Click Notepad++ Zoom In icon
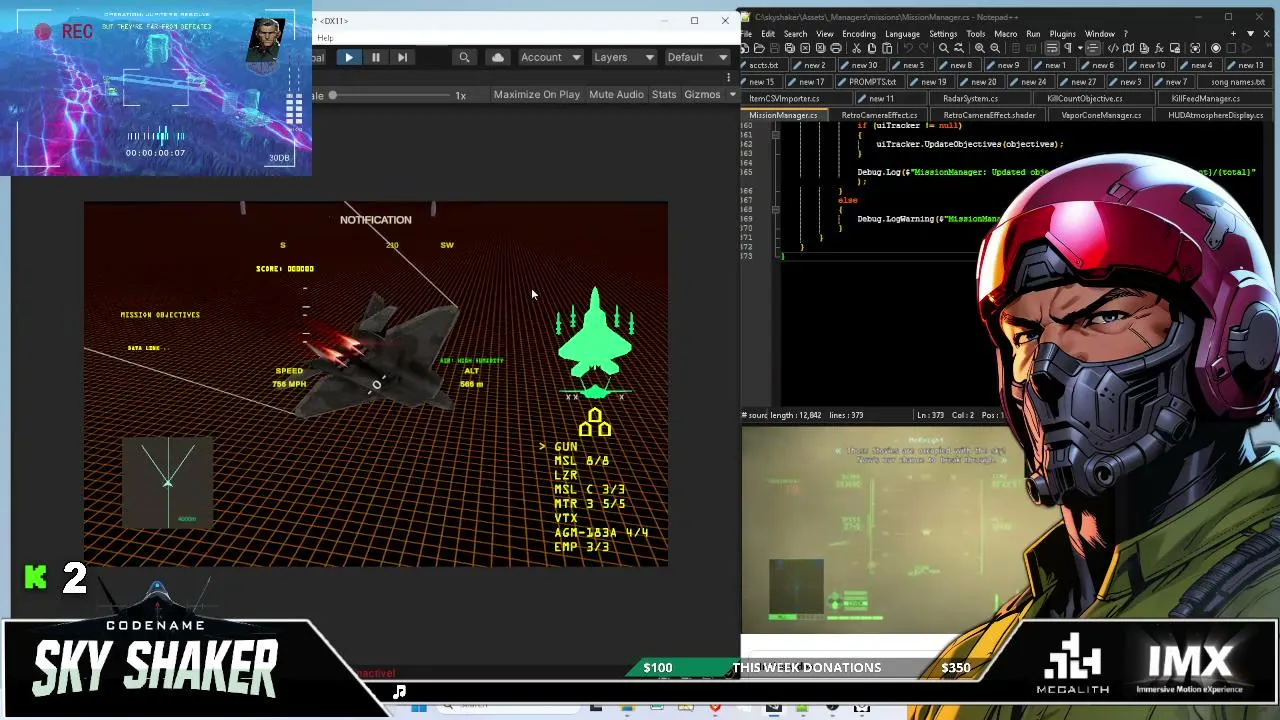Image resolution: width=1280 pixels, height=720 pixels. [979, 48]
